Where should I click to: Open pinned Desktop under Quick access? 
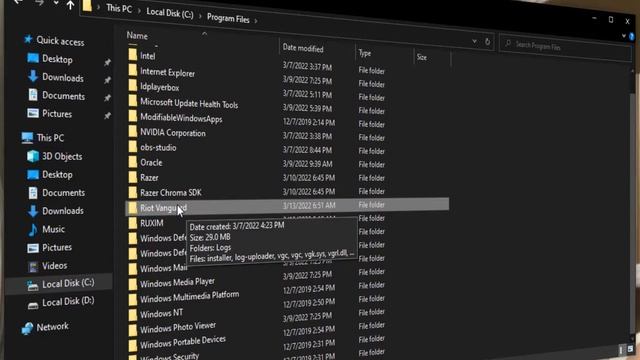[x=57, y=60]
